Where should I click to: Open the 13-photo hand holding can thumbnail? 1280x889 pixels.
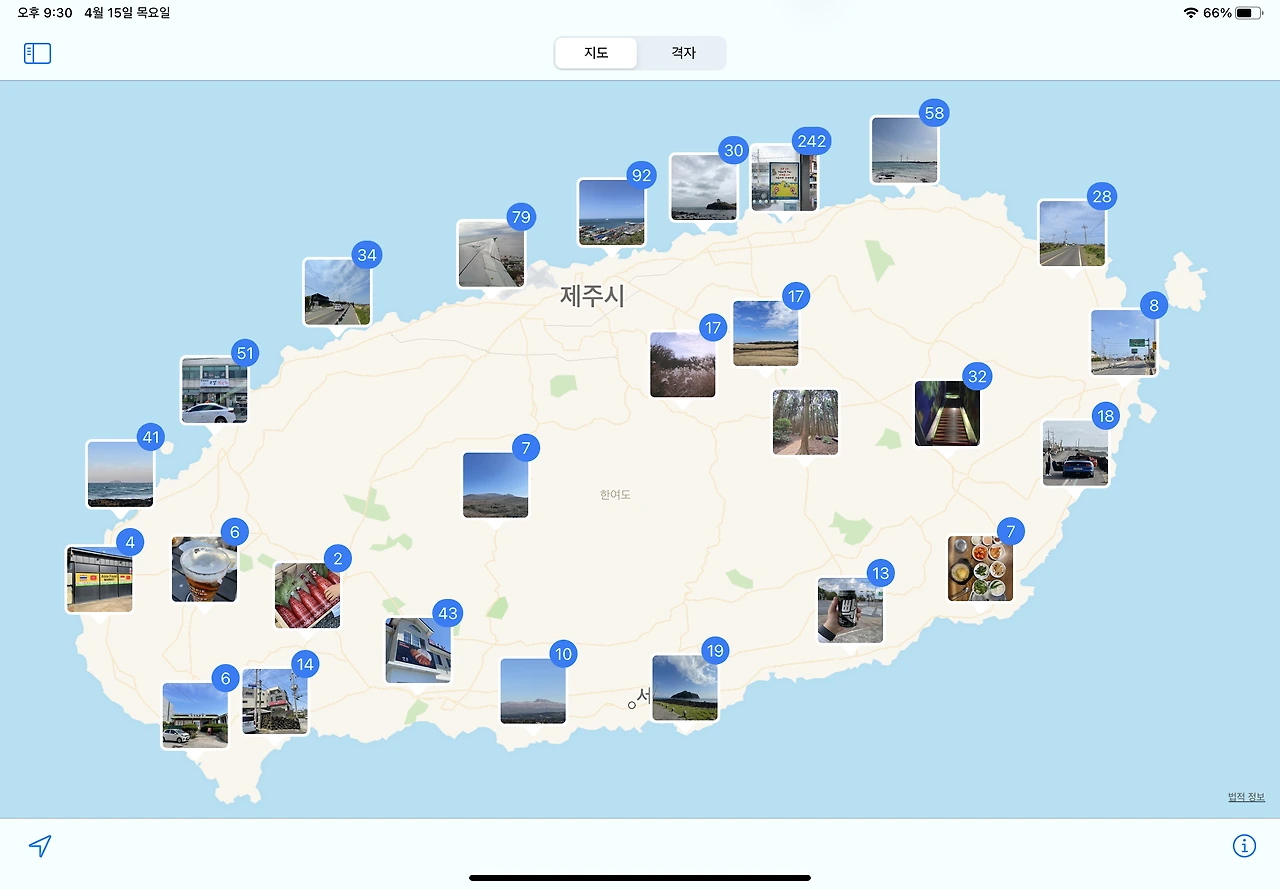(x=850, y=610)
